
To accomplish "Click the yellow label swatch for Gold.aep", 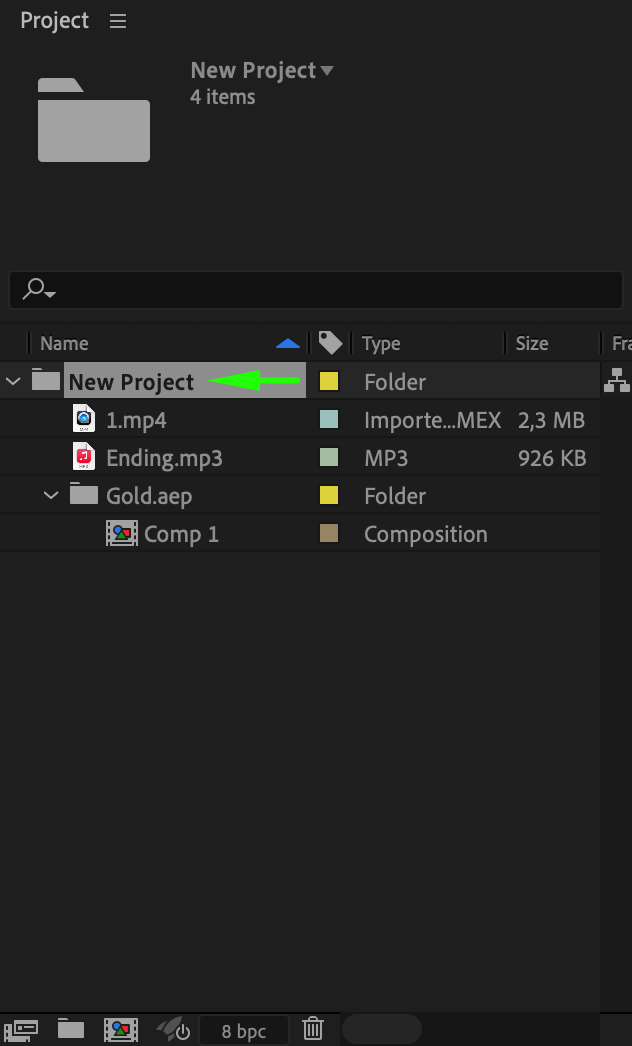I will [x=328, y=495].
